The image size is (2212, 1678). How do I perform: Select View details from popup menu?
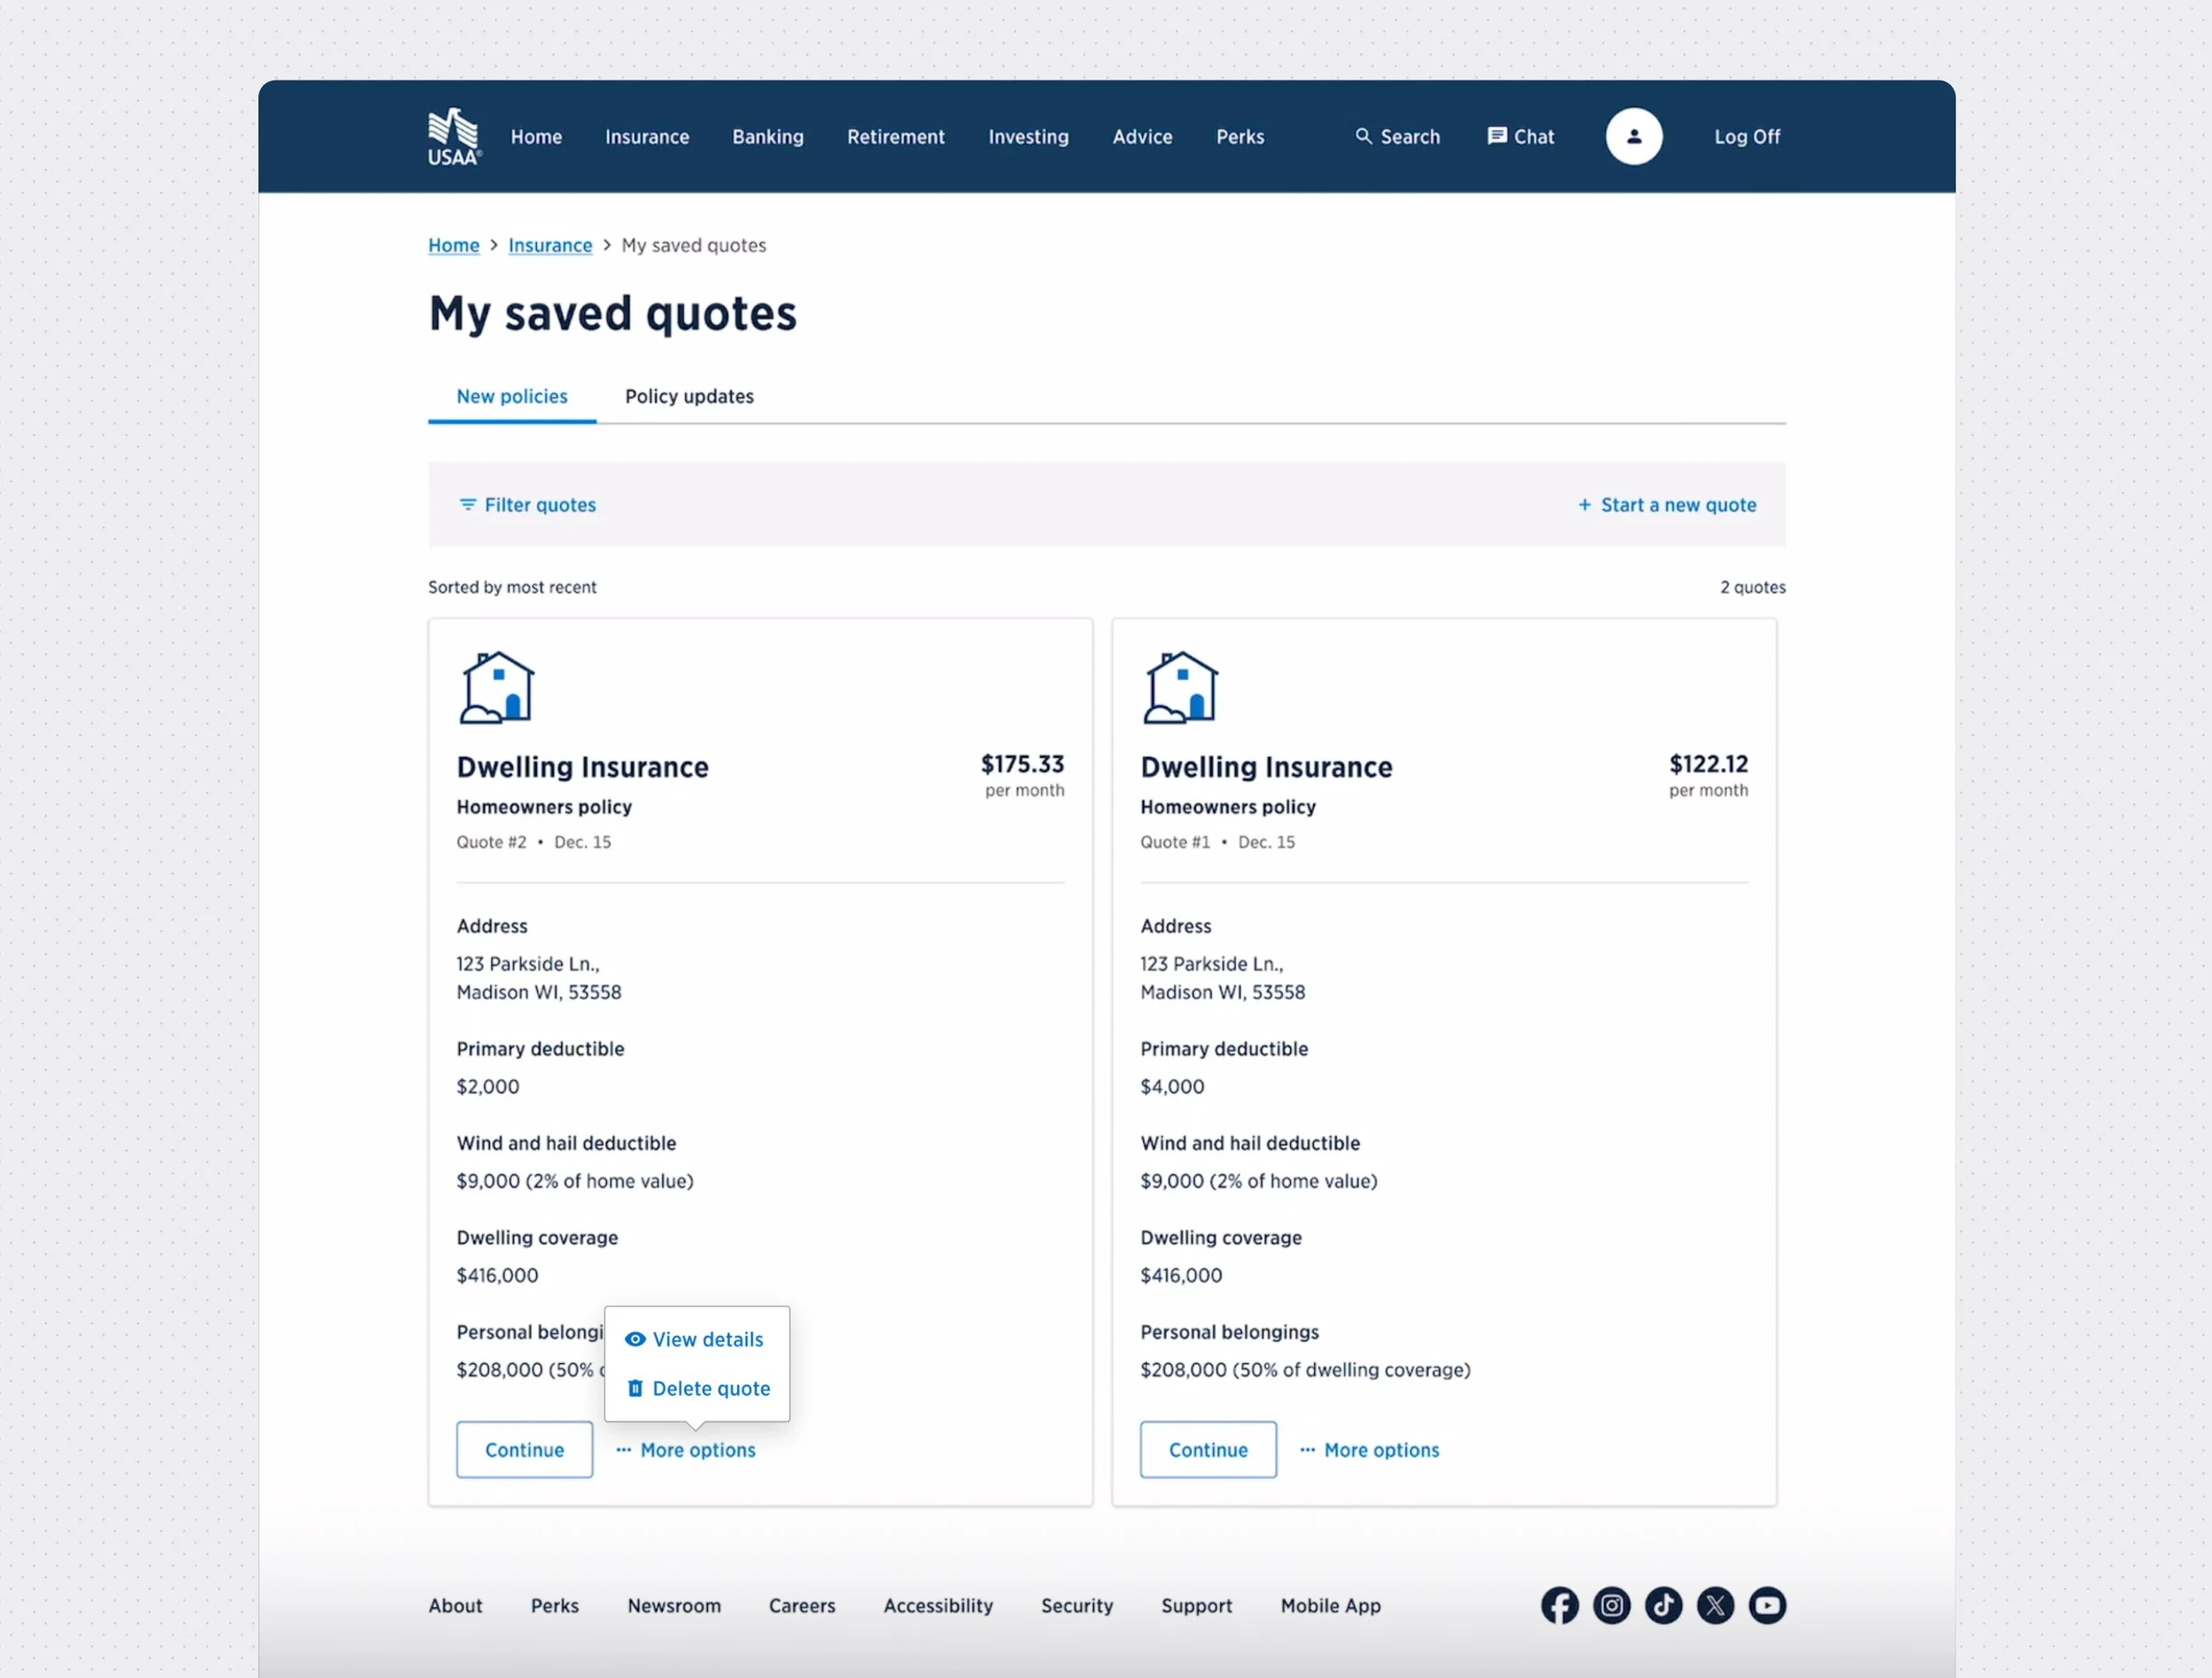click(x=695, y=1339)
